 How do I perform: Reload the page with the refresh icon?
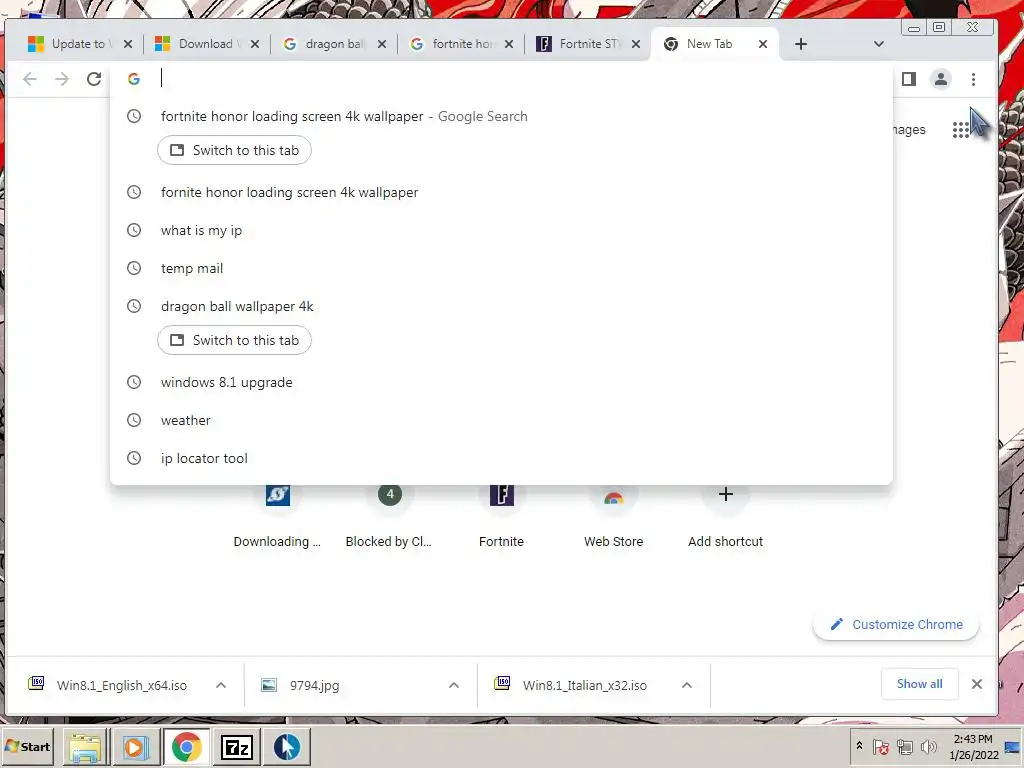point(94,79)
